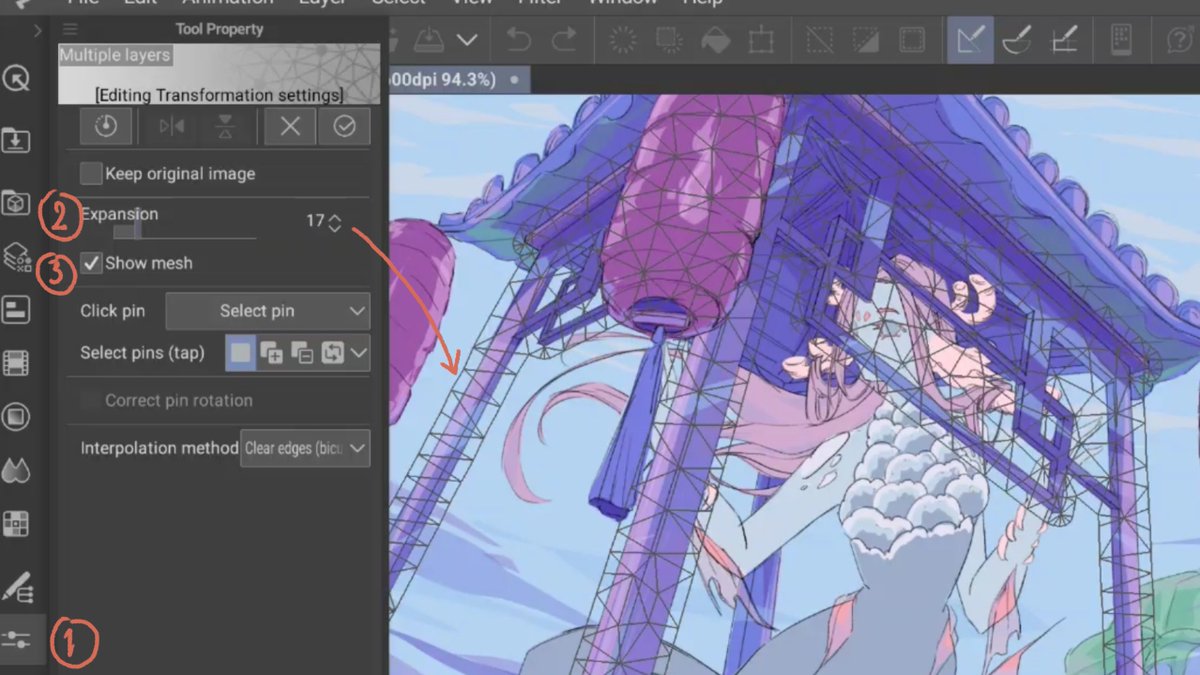Choose new selection mode for Select pins
Screen dimensions: 1200x675
click(241, 353)
